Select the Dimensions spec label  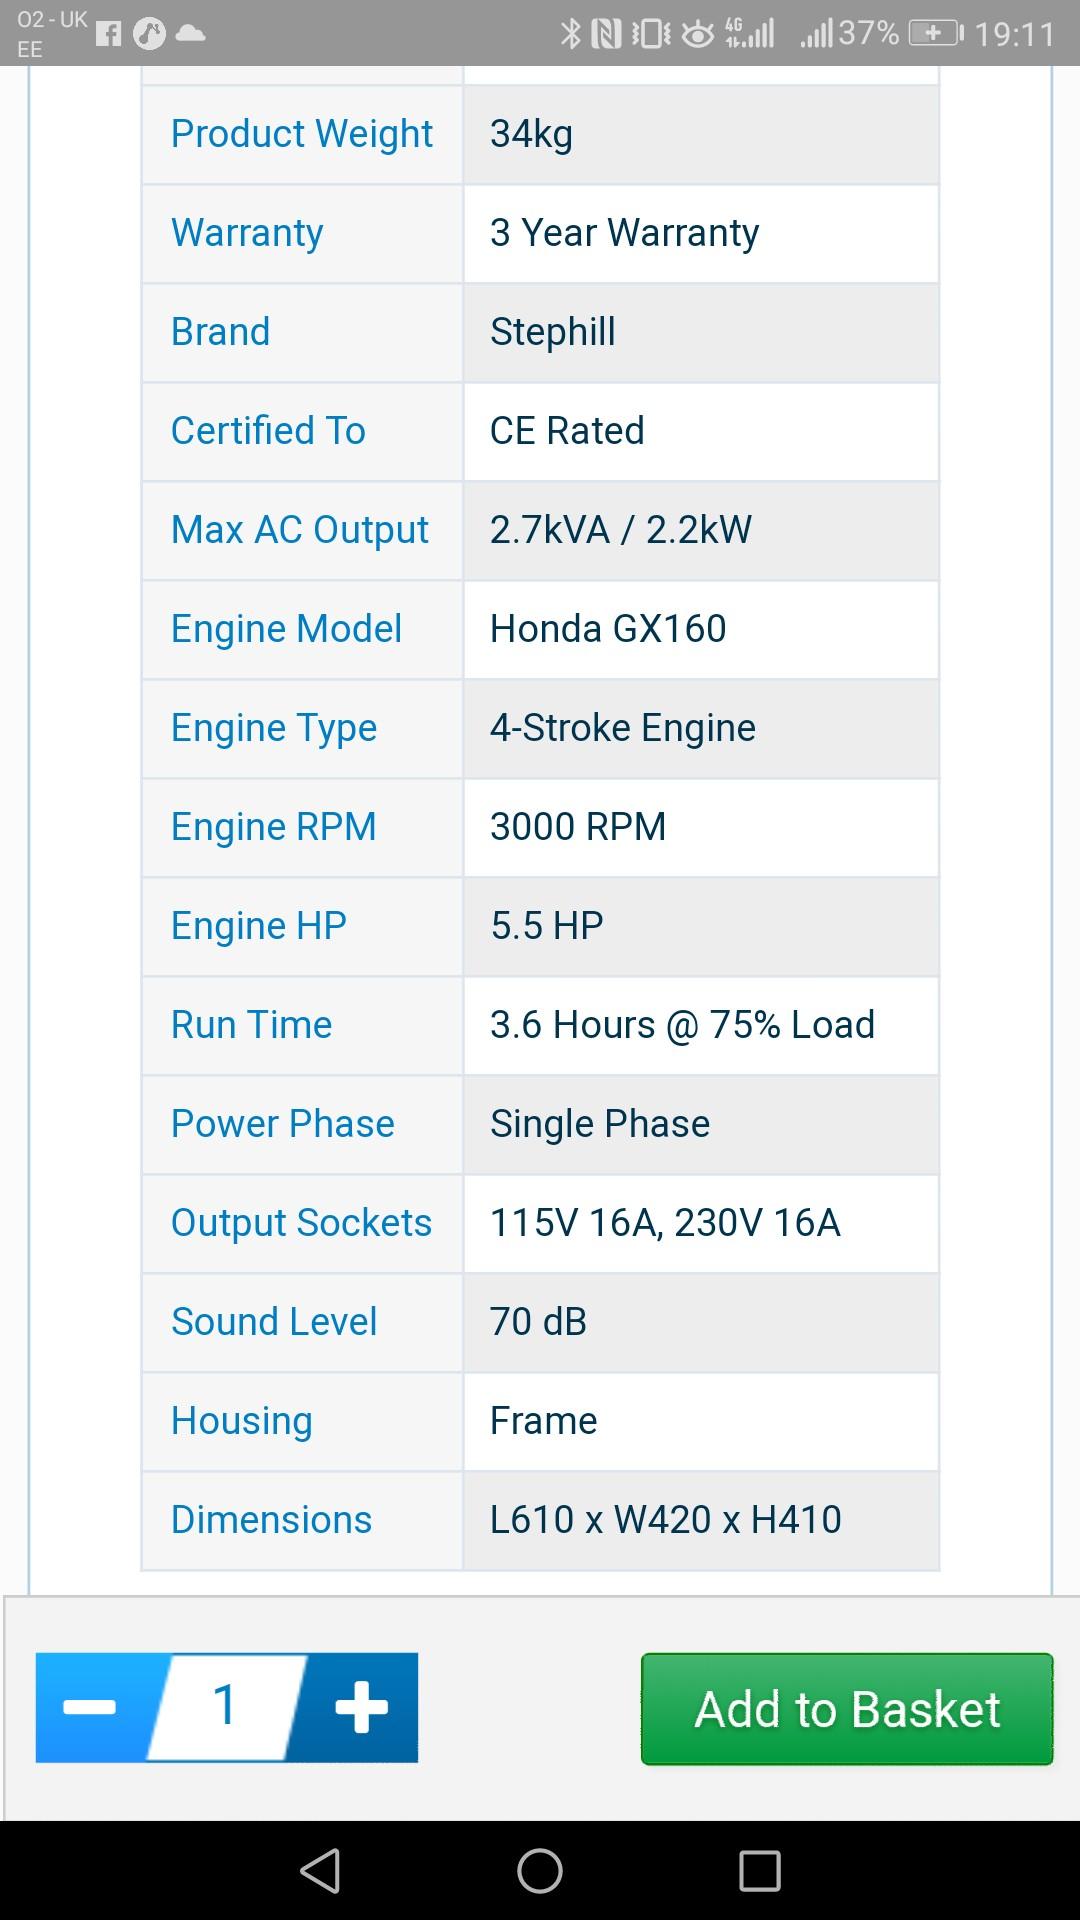[271, 1520]
